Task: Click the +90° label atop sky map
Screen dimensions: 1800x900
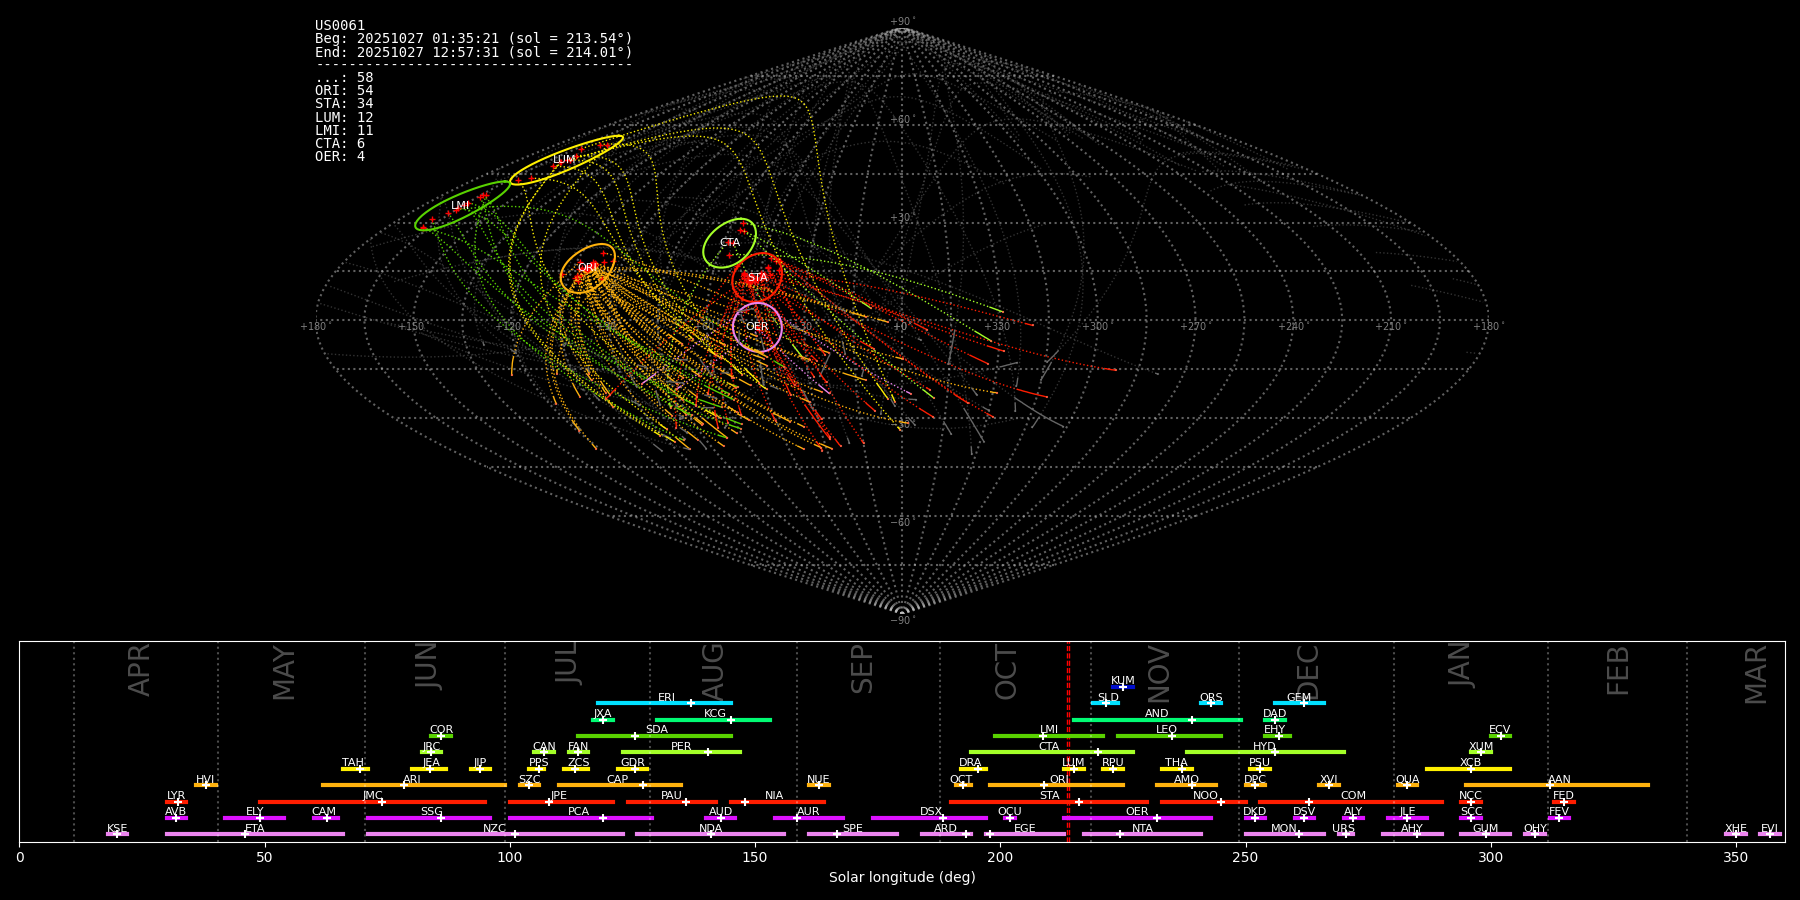Action: click(901, 22)
